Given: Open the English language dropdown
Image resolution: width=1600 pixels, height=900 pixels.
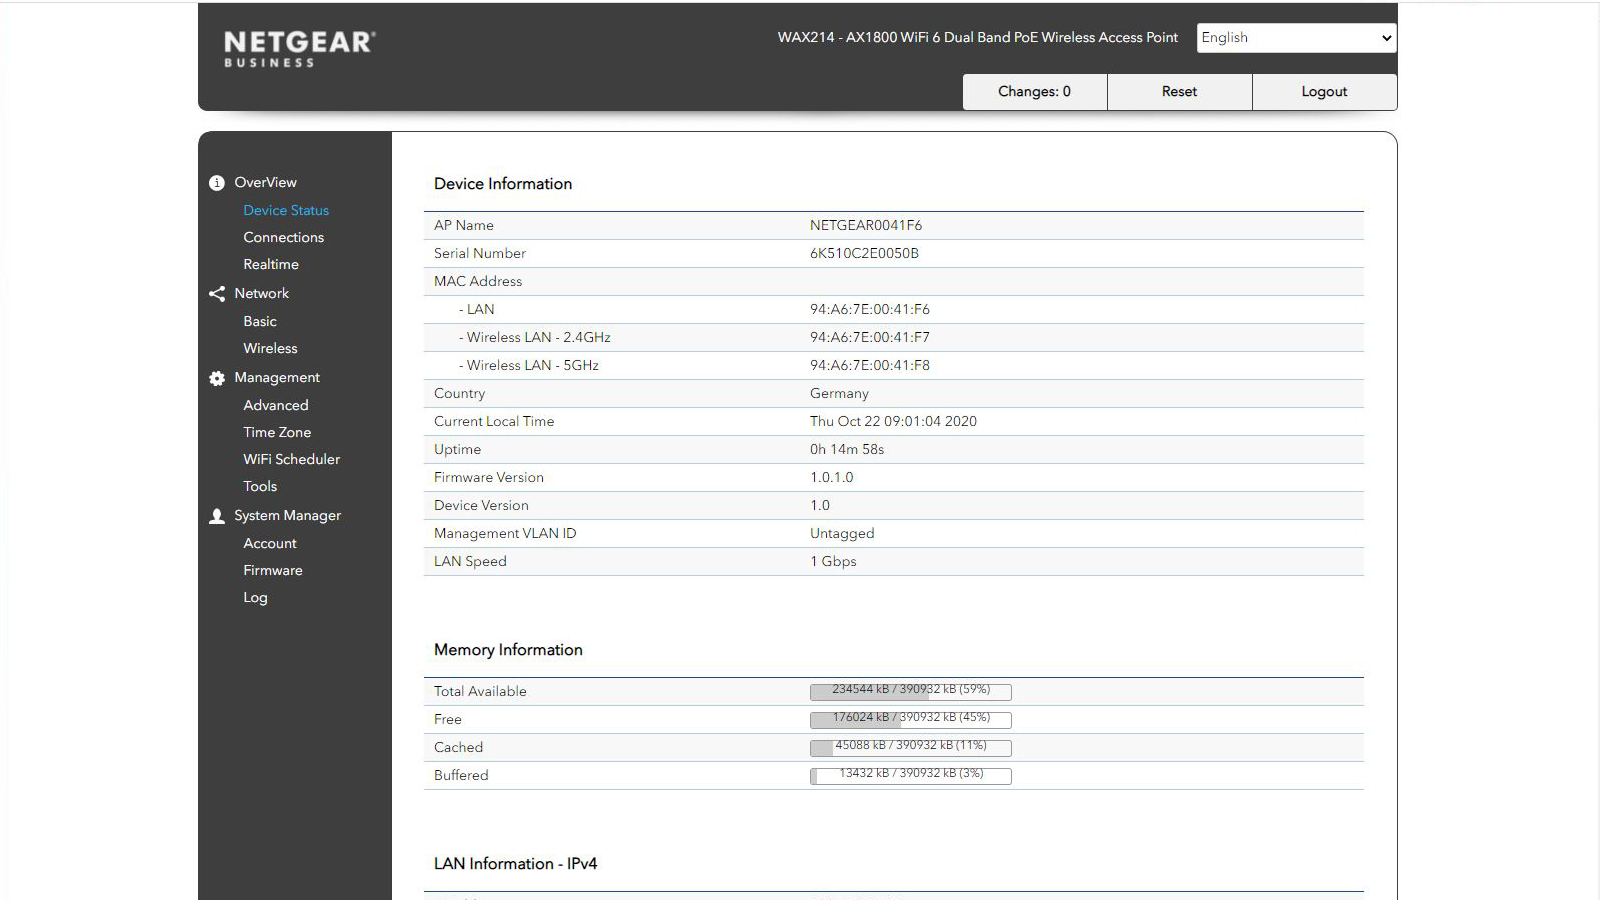Looking at the screenshot, I should (1296, 38).
